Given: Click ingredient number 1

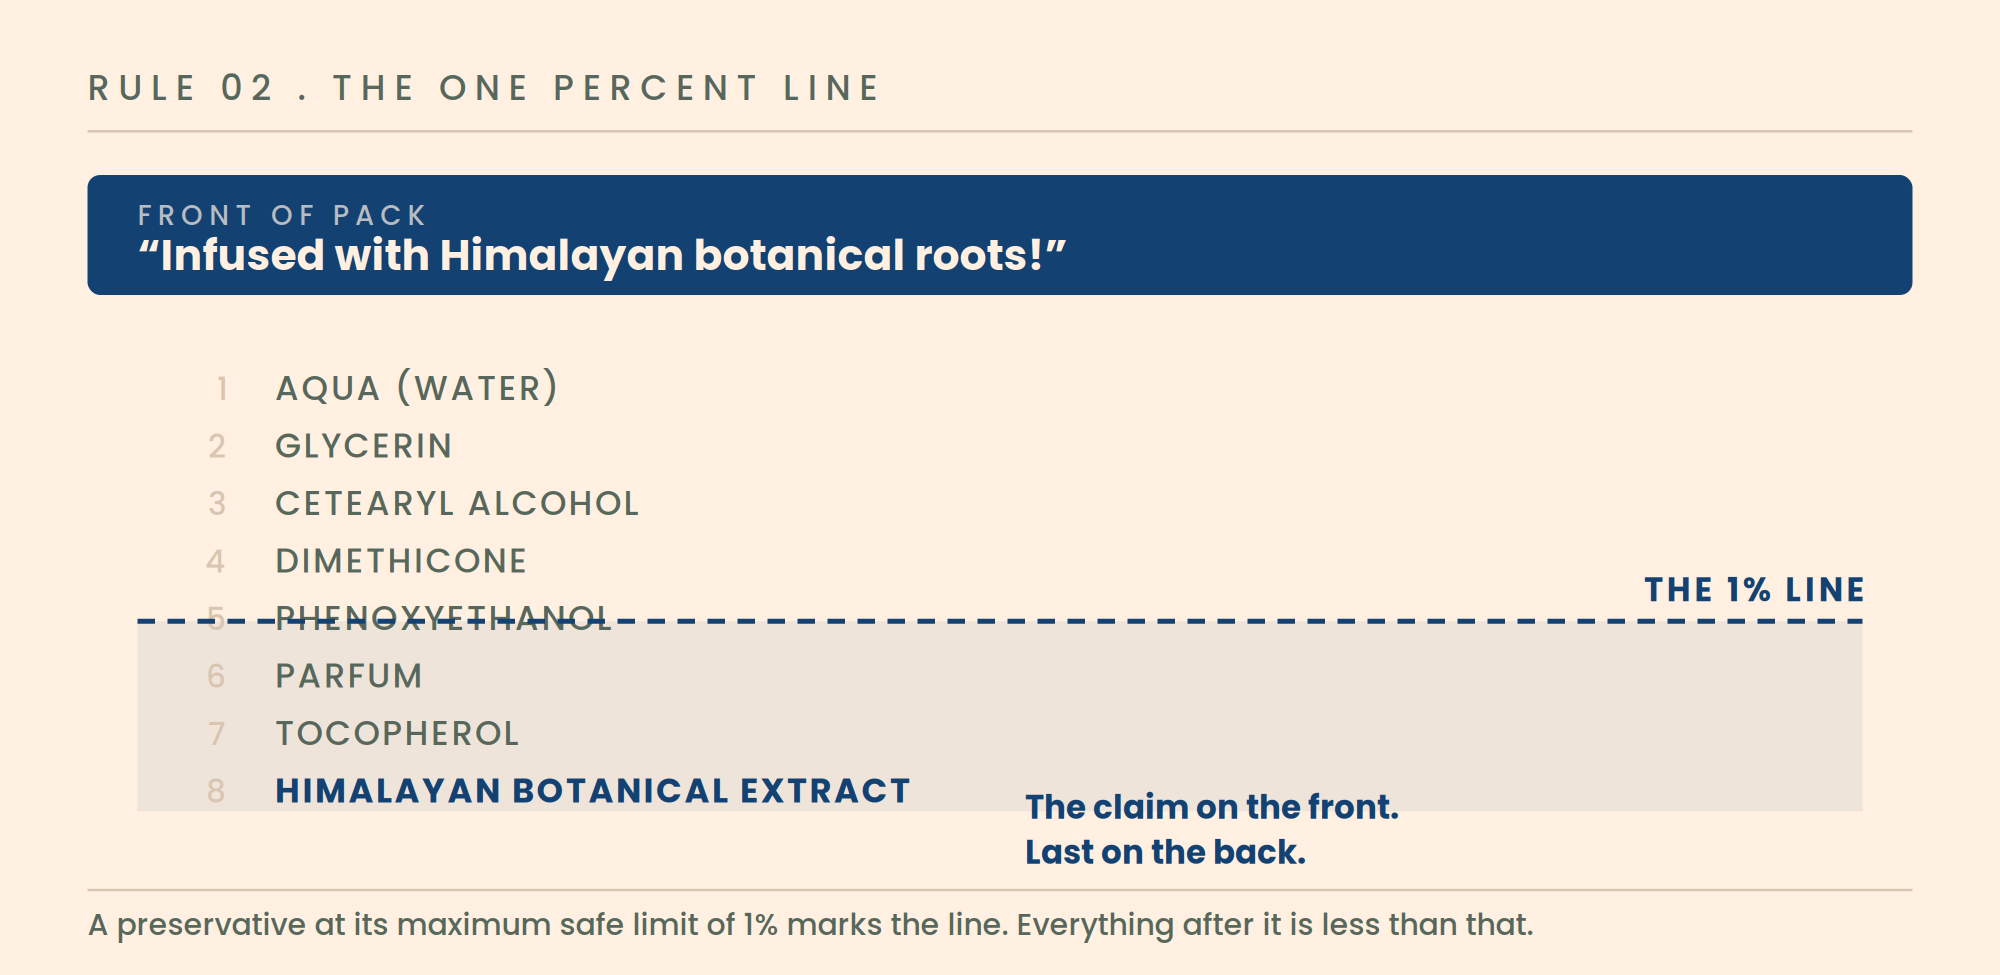Looking at the screenshot, I should 221,388.
